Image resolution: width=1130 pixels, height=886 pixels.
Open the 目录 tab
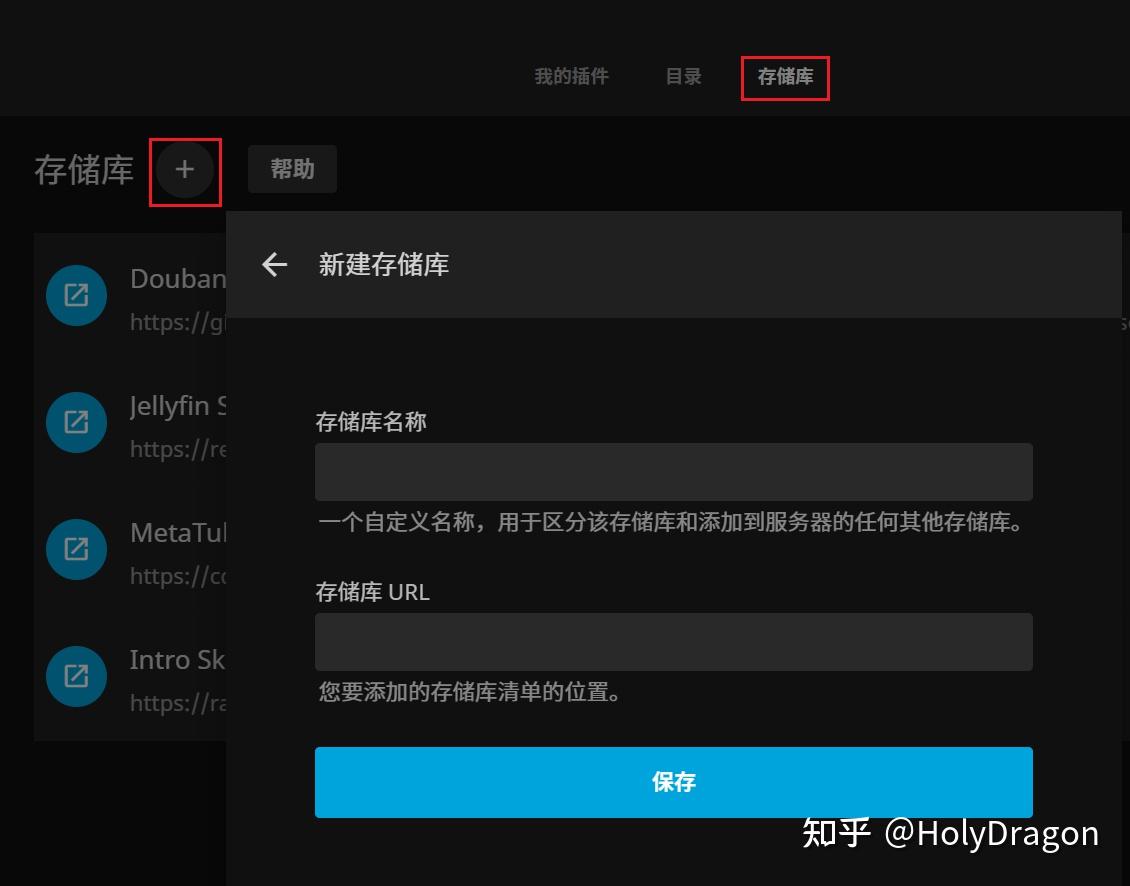683,76
